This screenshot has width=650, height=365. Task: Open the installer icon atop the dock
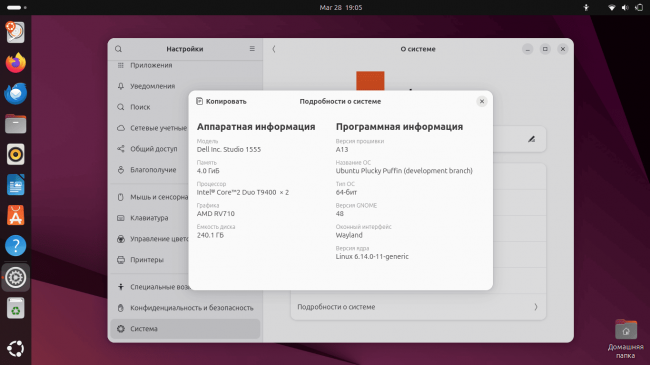15,32
